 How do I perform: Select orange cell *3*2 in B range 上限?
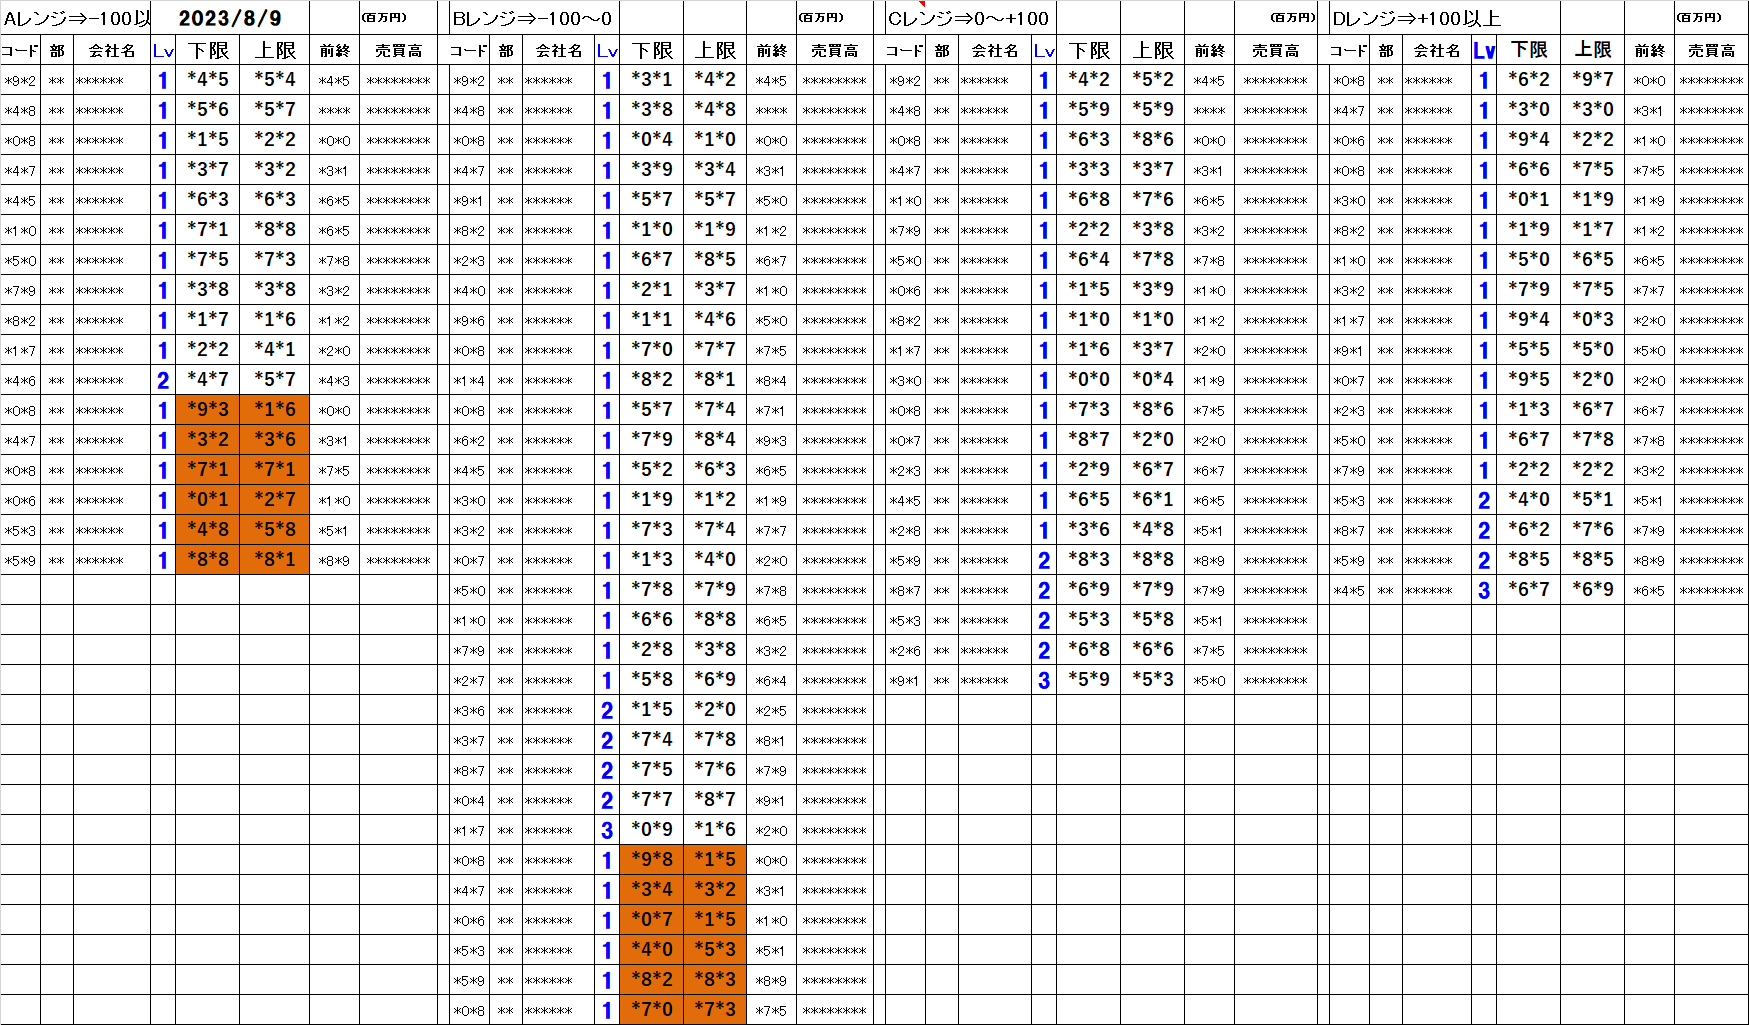[x=715, y=890]
